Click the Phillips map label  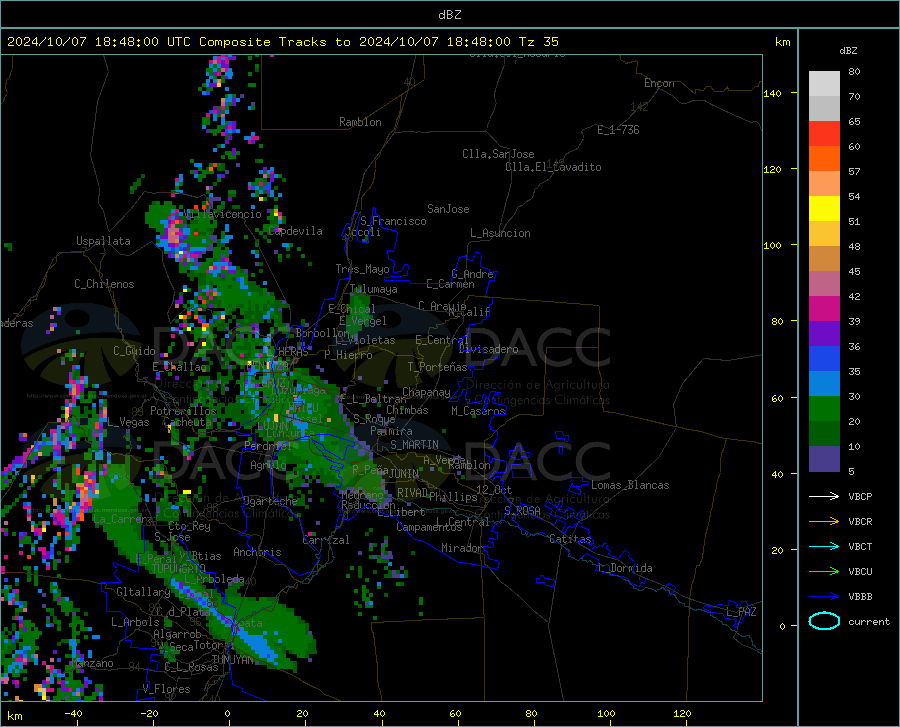pyautogui.click(x=453, y=497)
